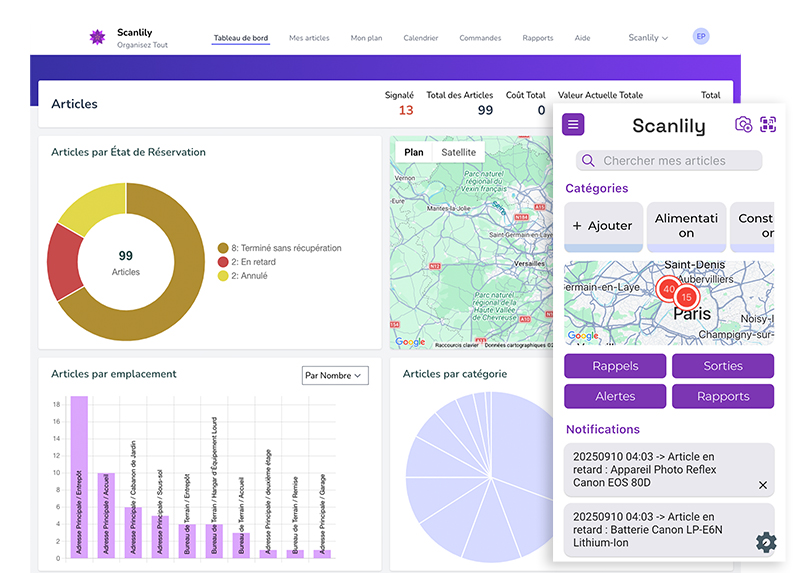Click the Annulé yellow legend swatch
The height and width of the screenshot is (573, 800).
pyautogui.click(x=223, y=276)
